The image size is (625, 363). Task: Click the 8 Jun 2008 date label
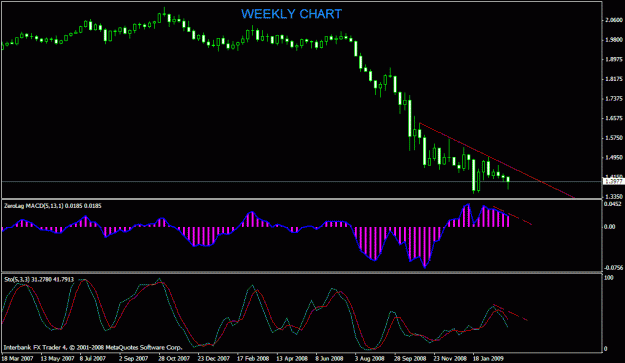tap(329, 358)
